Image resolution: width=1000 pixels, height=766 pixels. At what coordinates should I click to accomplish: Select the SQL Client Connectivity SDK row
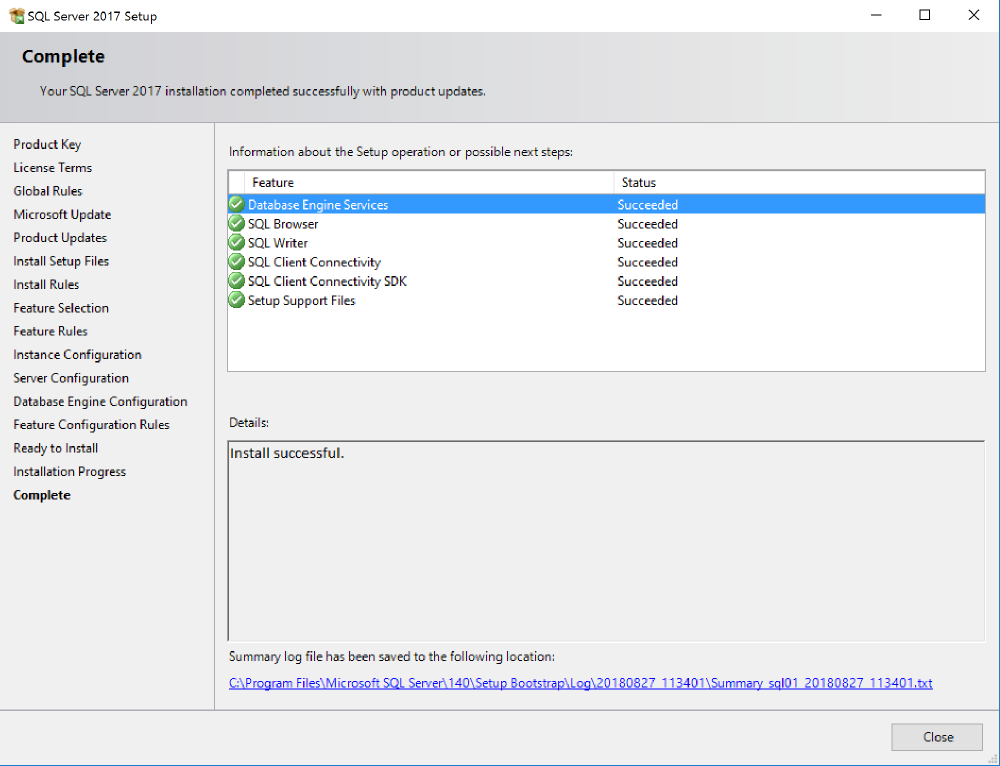click(x=607, y=281)
